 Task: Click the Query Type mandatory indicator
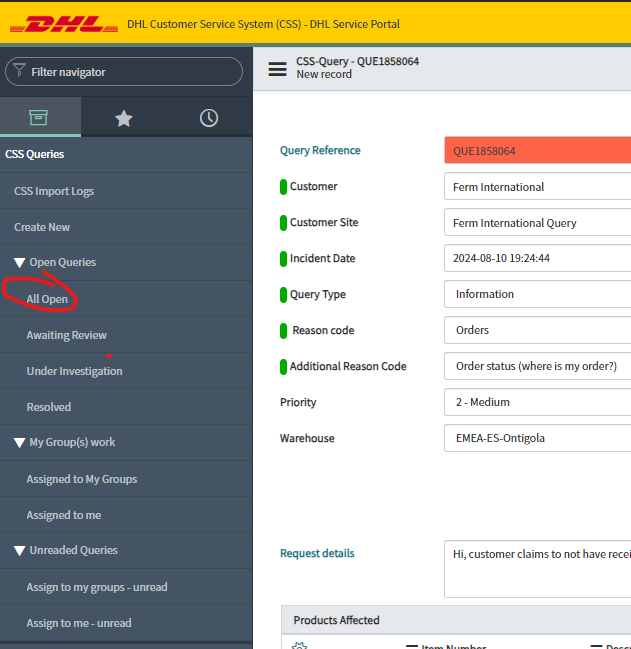pos(283,295)
